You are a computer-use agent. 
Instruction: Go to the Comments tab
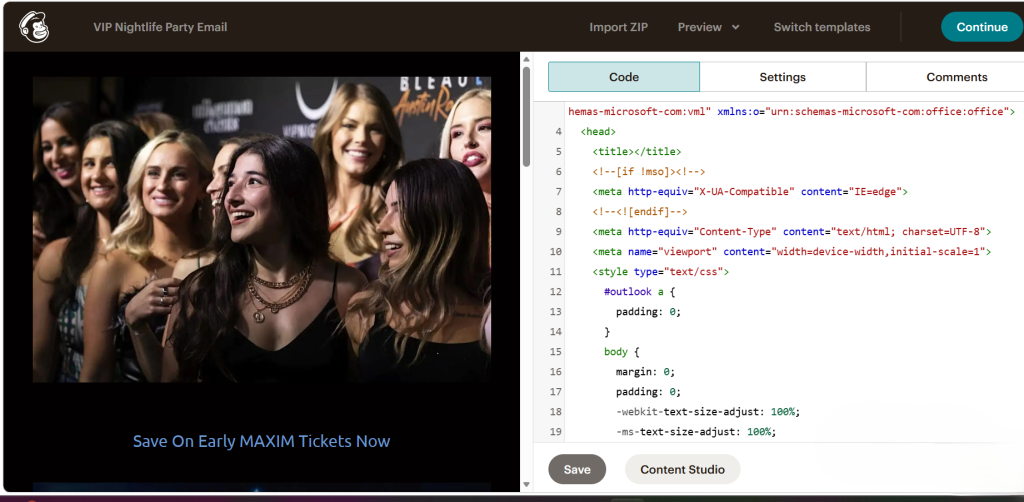click(956, 77)
